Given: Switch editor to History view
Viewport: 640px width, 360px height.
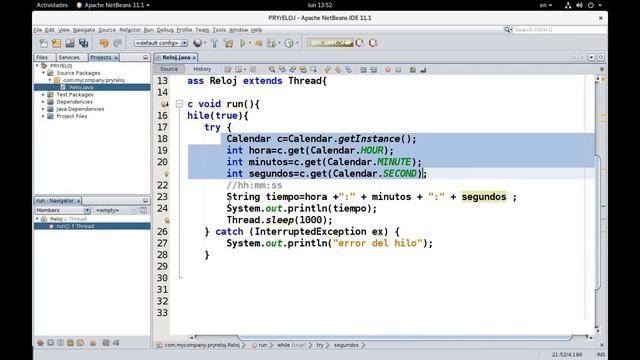Looking at the screenshot, I should click(202, 69).
